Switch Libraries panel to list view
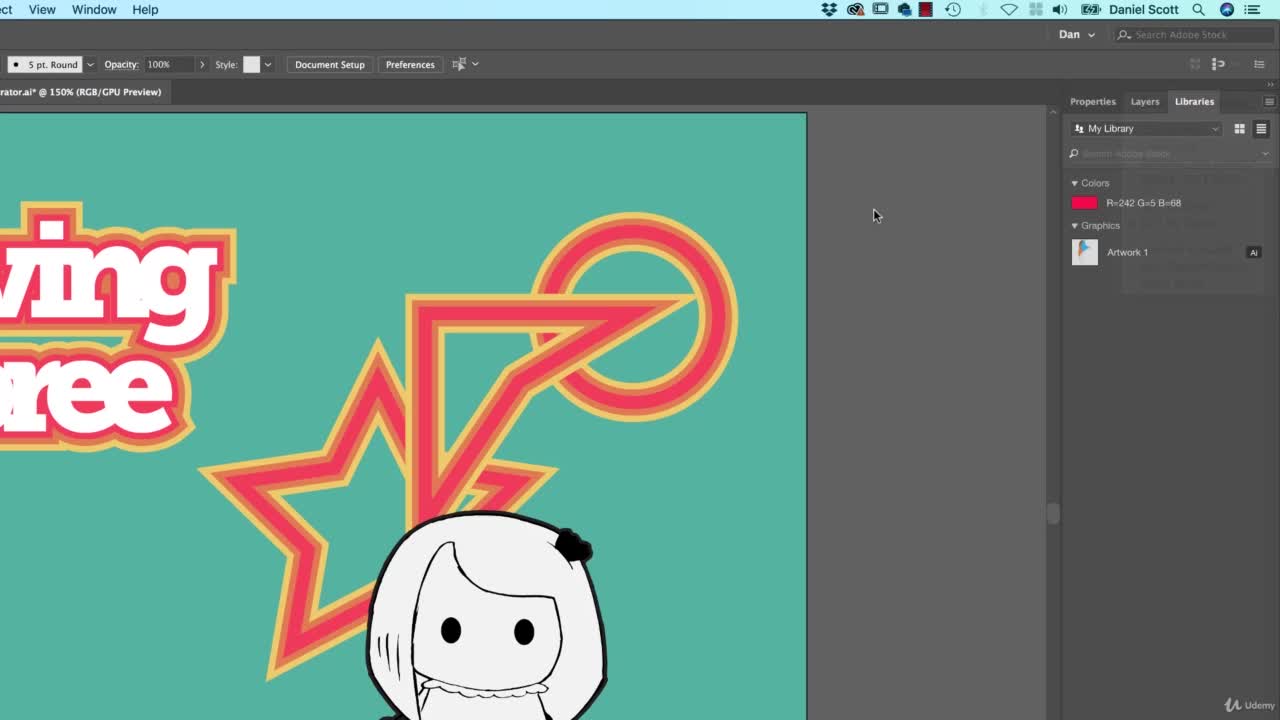Screen dimensions: 1280x720 pos(1261,129)
